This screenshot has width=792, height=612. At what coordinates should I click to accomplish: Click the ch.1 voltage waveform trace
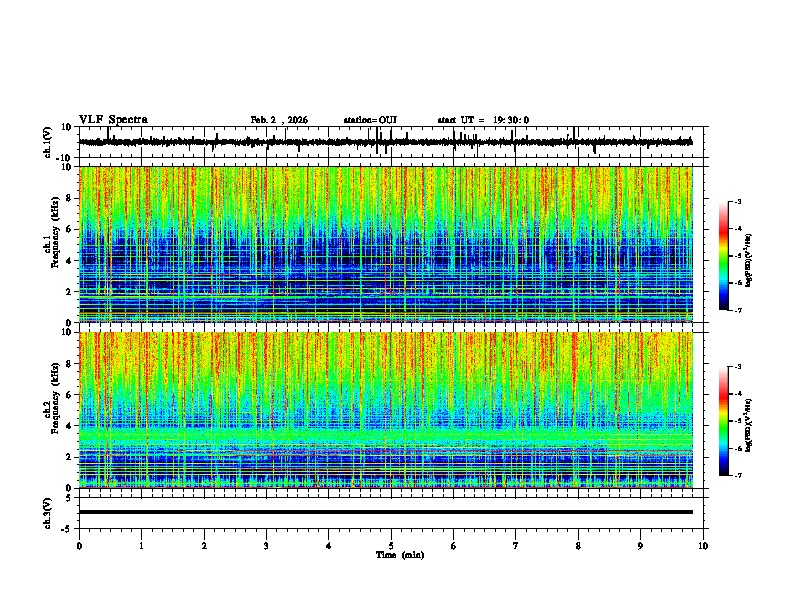pos(386,142)
